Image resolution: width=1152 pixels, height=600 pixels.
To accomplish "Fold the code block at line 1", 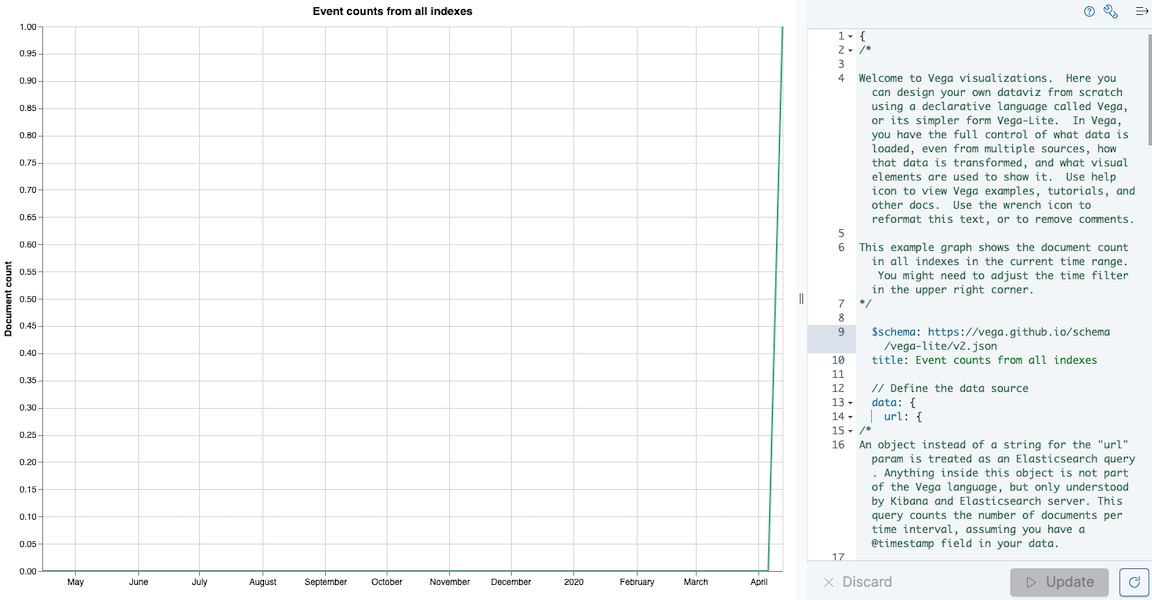I will [850, 36].
